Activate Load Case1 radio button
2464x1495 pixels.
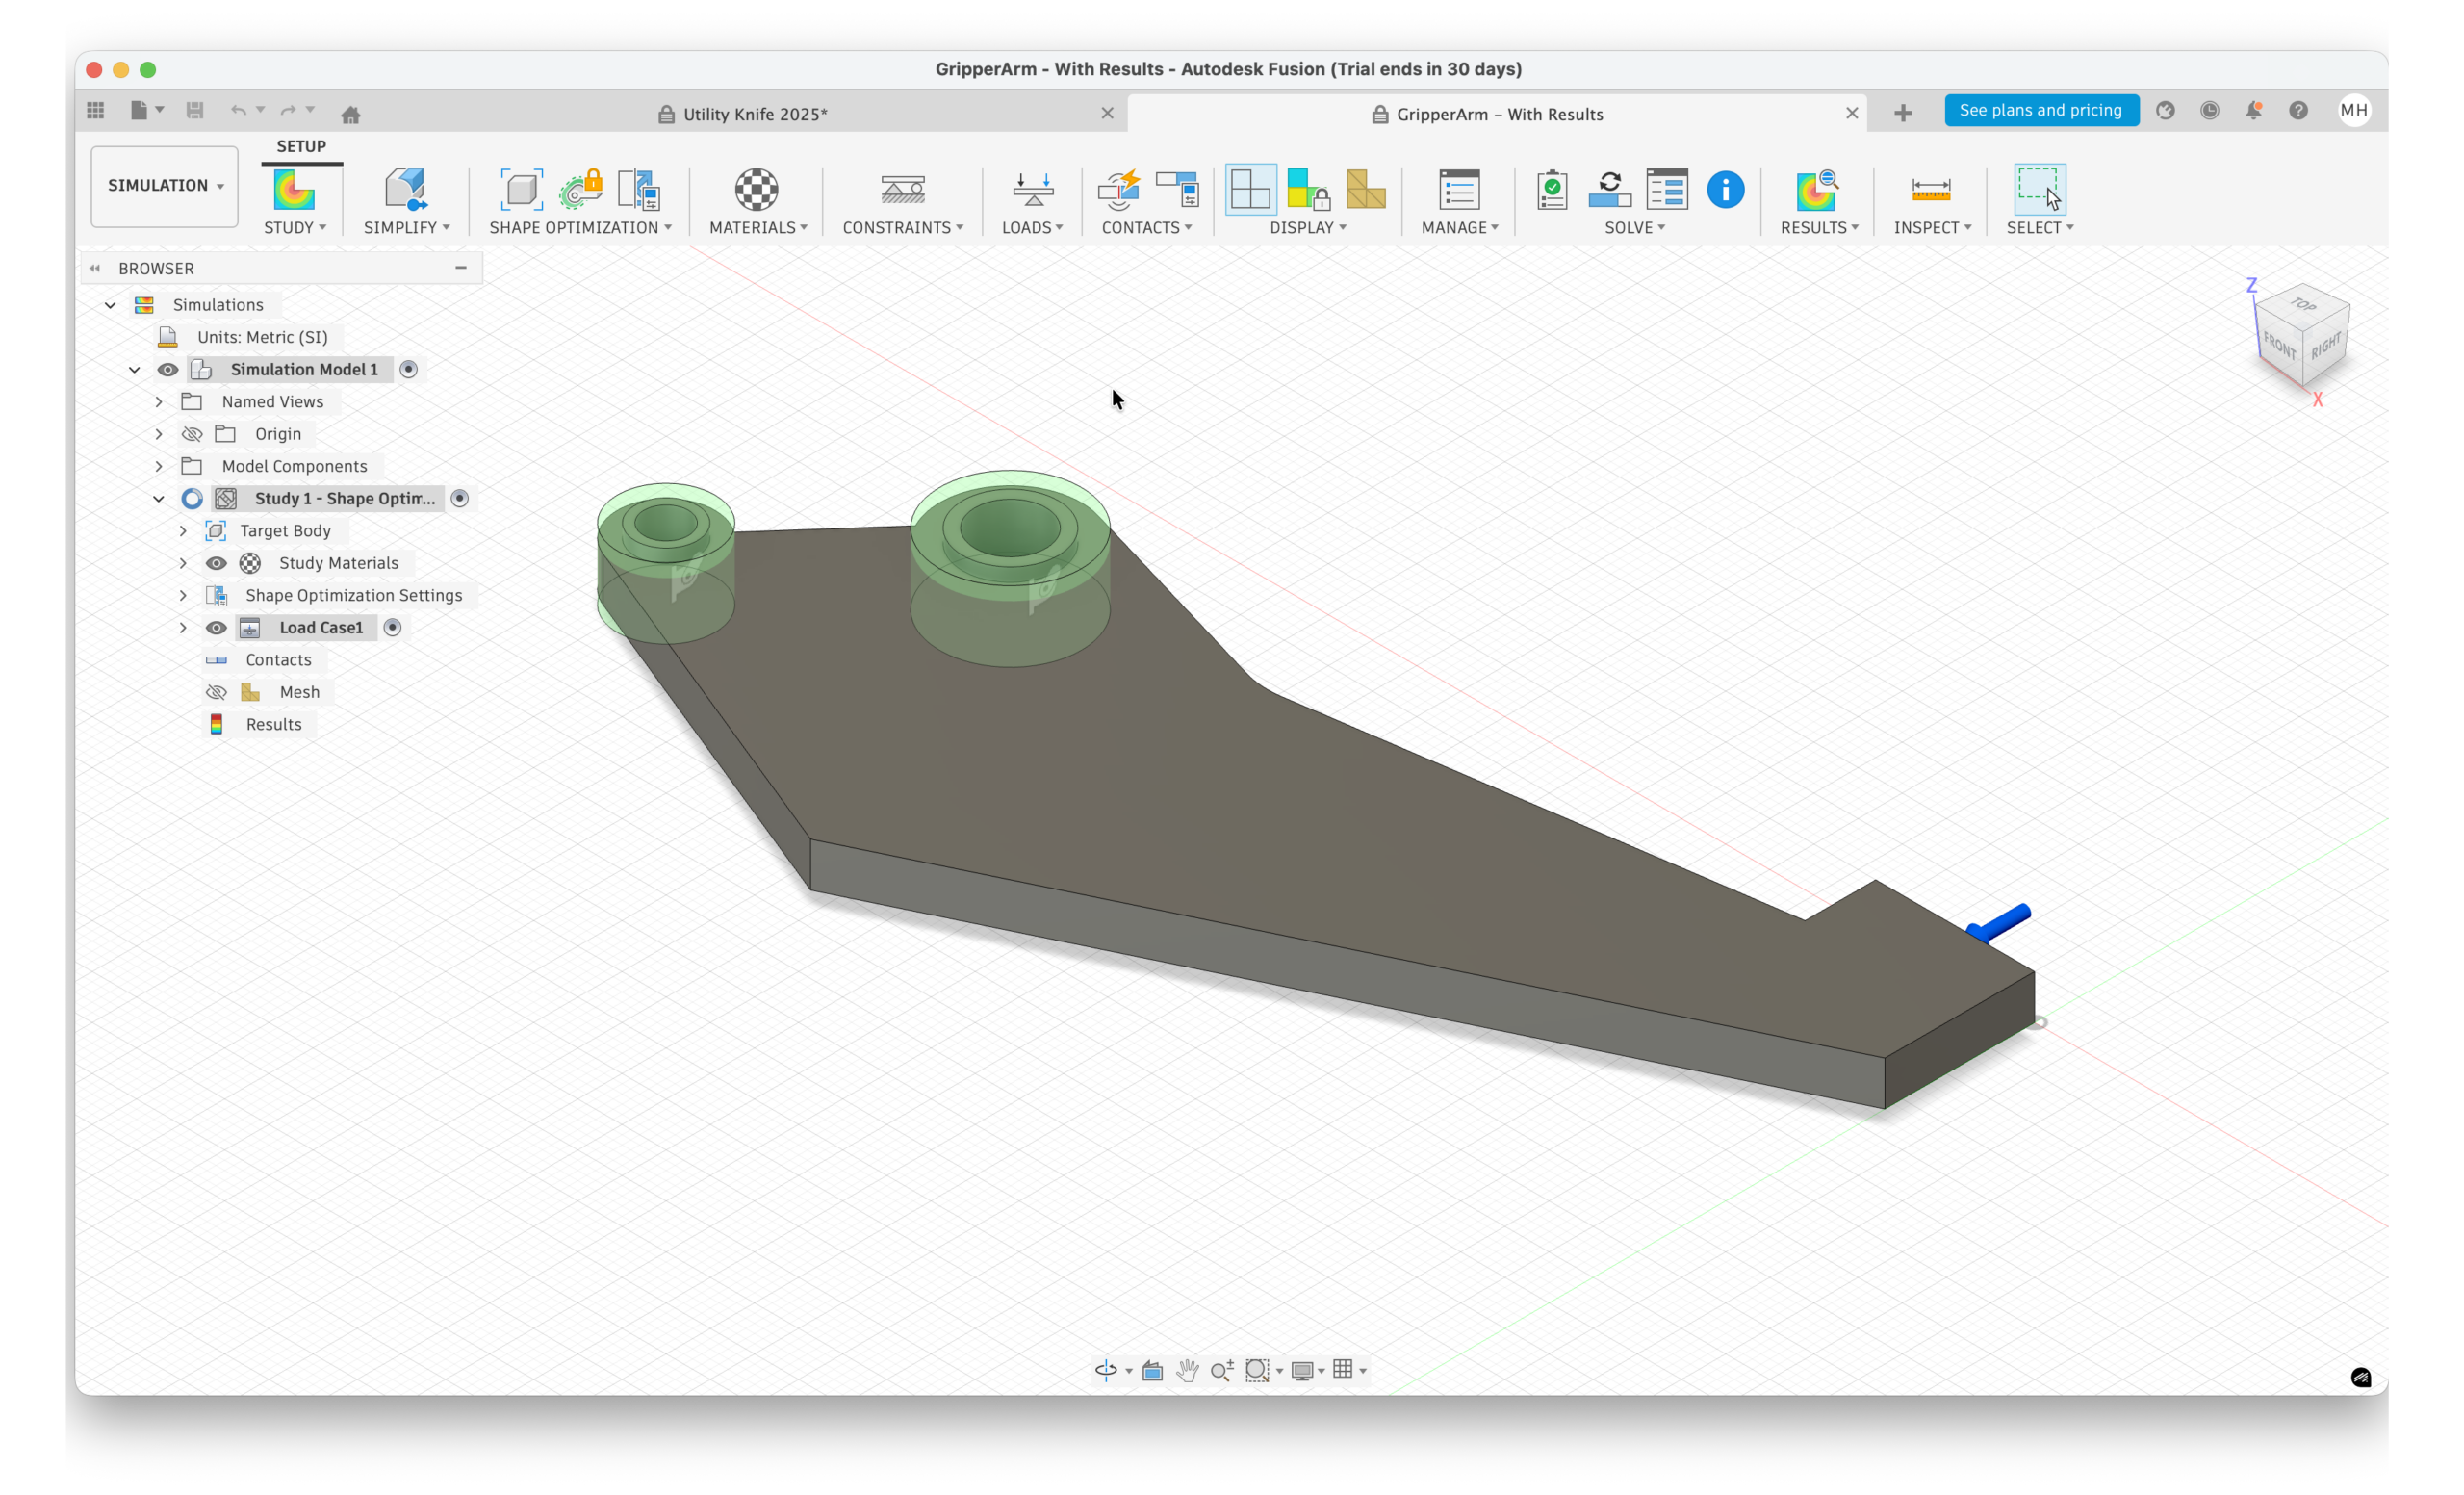coord(393,628)
